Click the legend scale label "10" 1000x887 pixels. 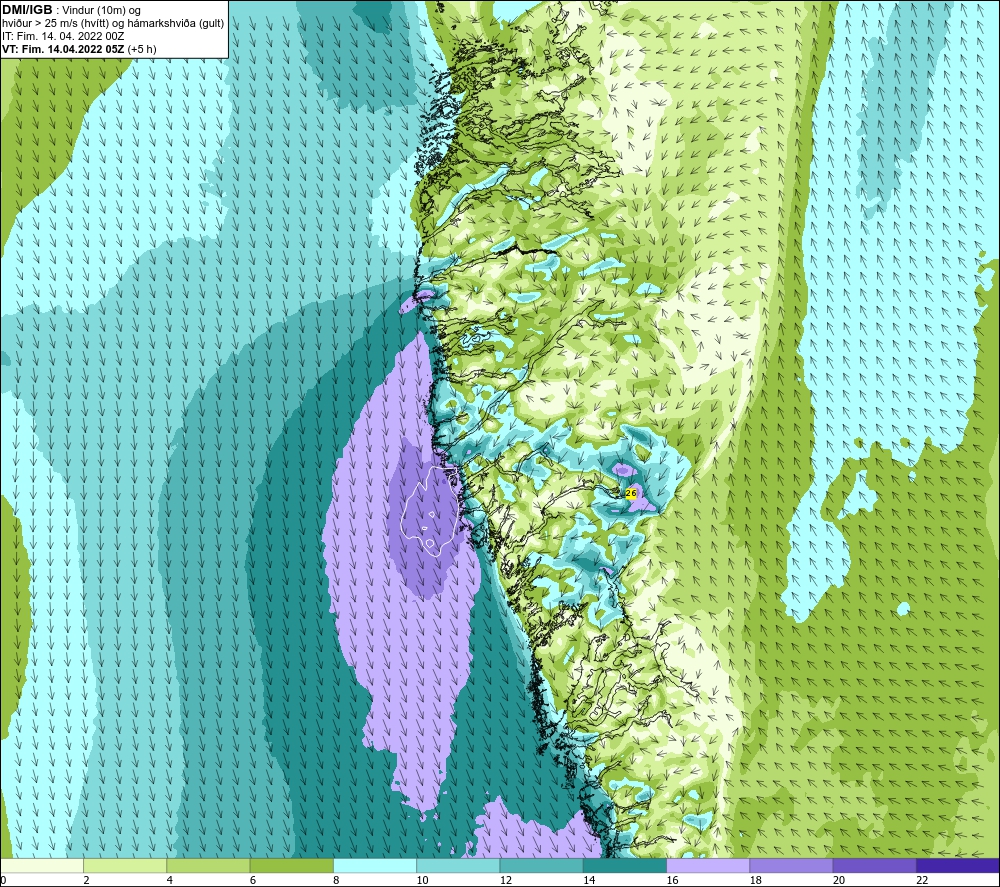click(422, 880)
